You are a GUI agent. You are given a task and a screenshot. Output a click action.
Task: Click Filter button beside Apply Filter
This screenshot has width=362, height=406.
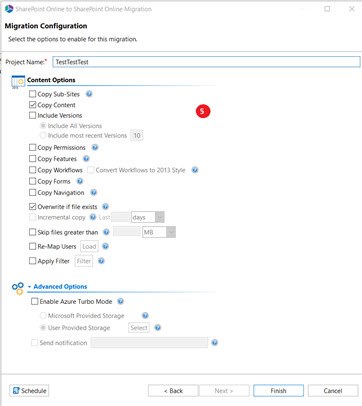click(84, 261)
